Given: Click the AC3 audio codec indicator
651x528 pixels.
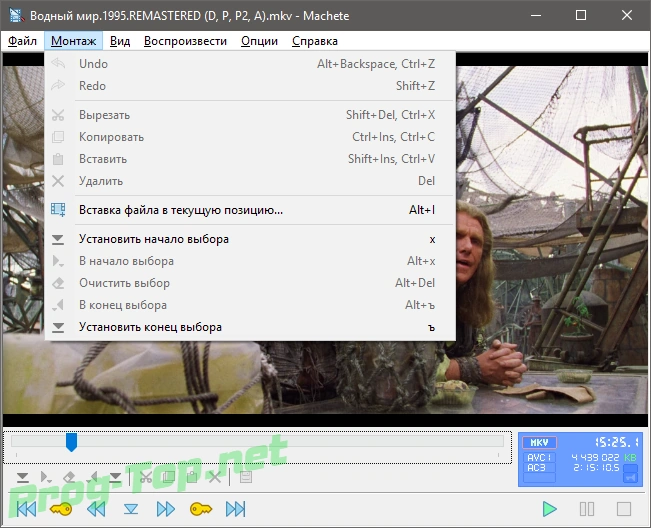Looking at the screenshot, I should point(539,468).
